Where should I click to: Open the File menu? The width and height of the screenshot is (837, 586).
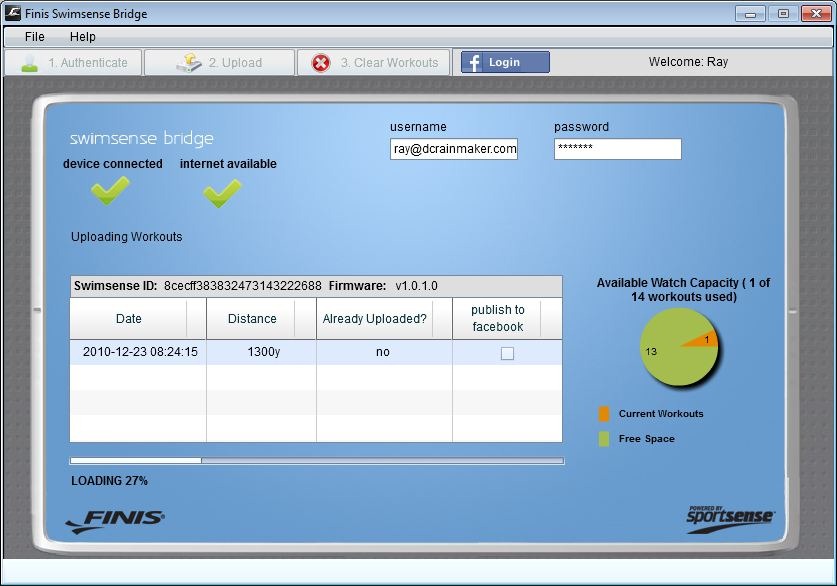tap(35, 37)
